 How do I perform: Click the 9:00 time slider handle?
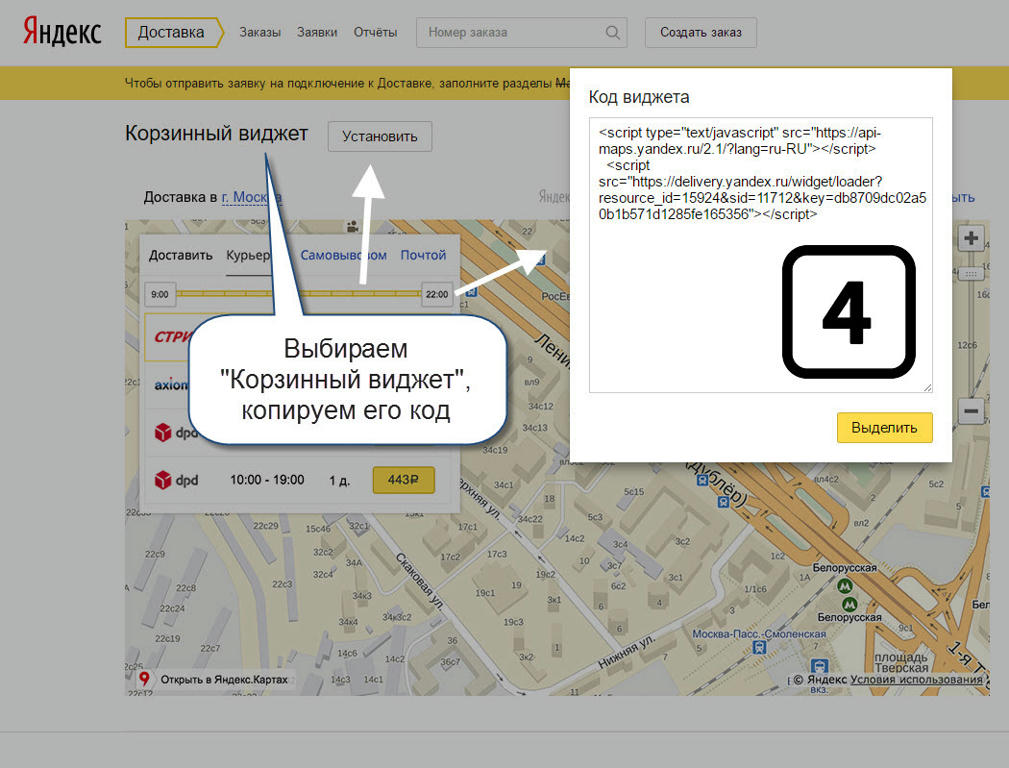click(x=160, y=295)
